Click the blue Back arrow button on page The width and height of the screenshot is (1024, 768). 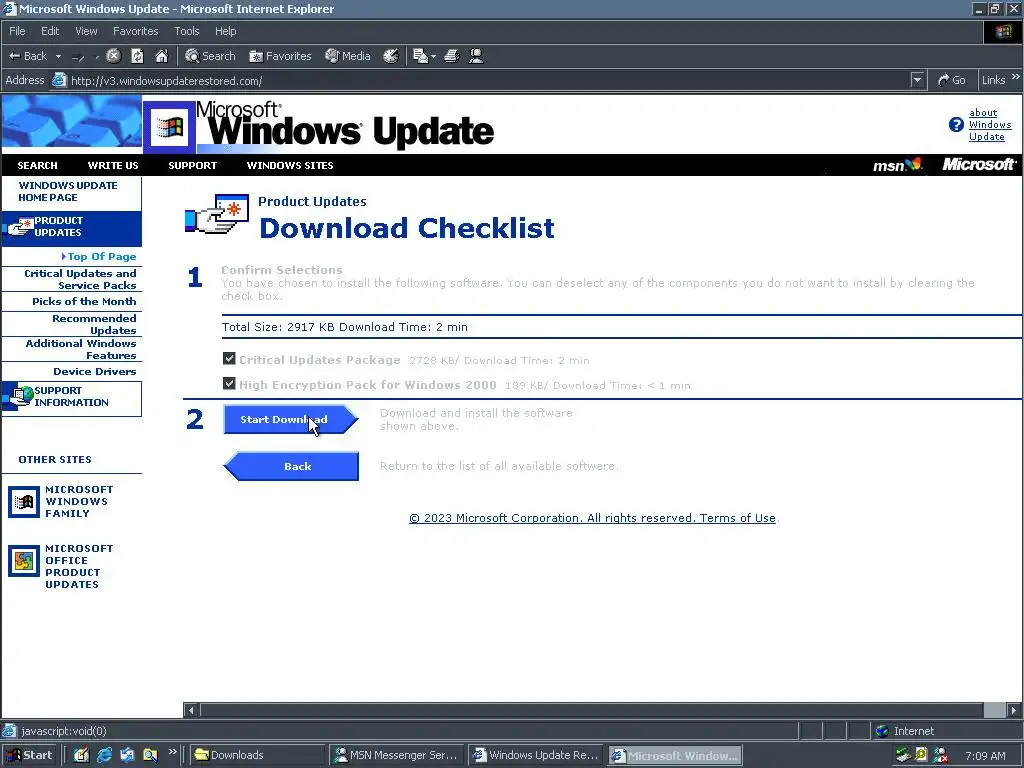click(291, 466)
